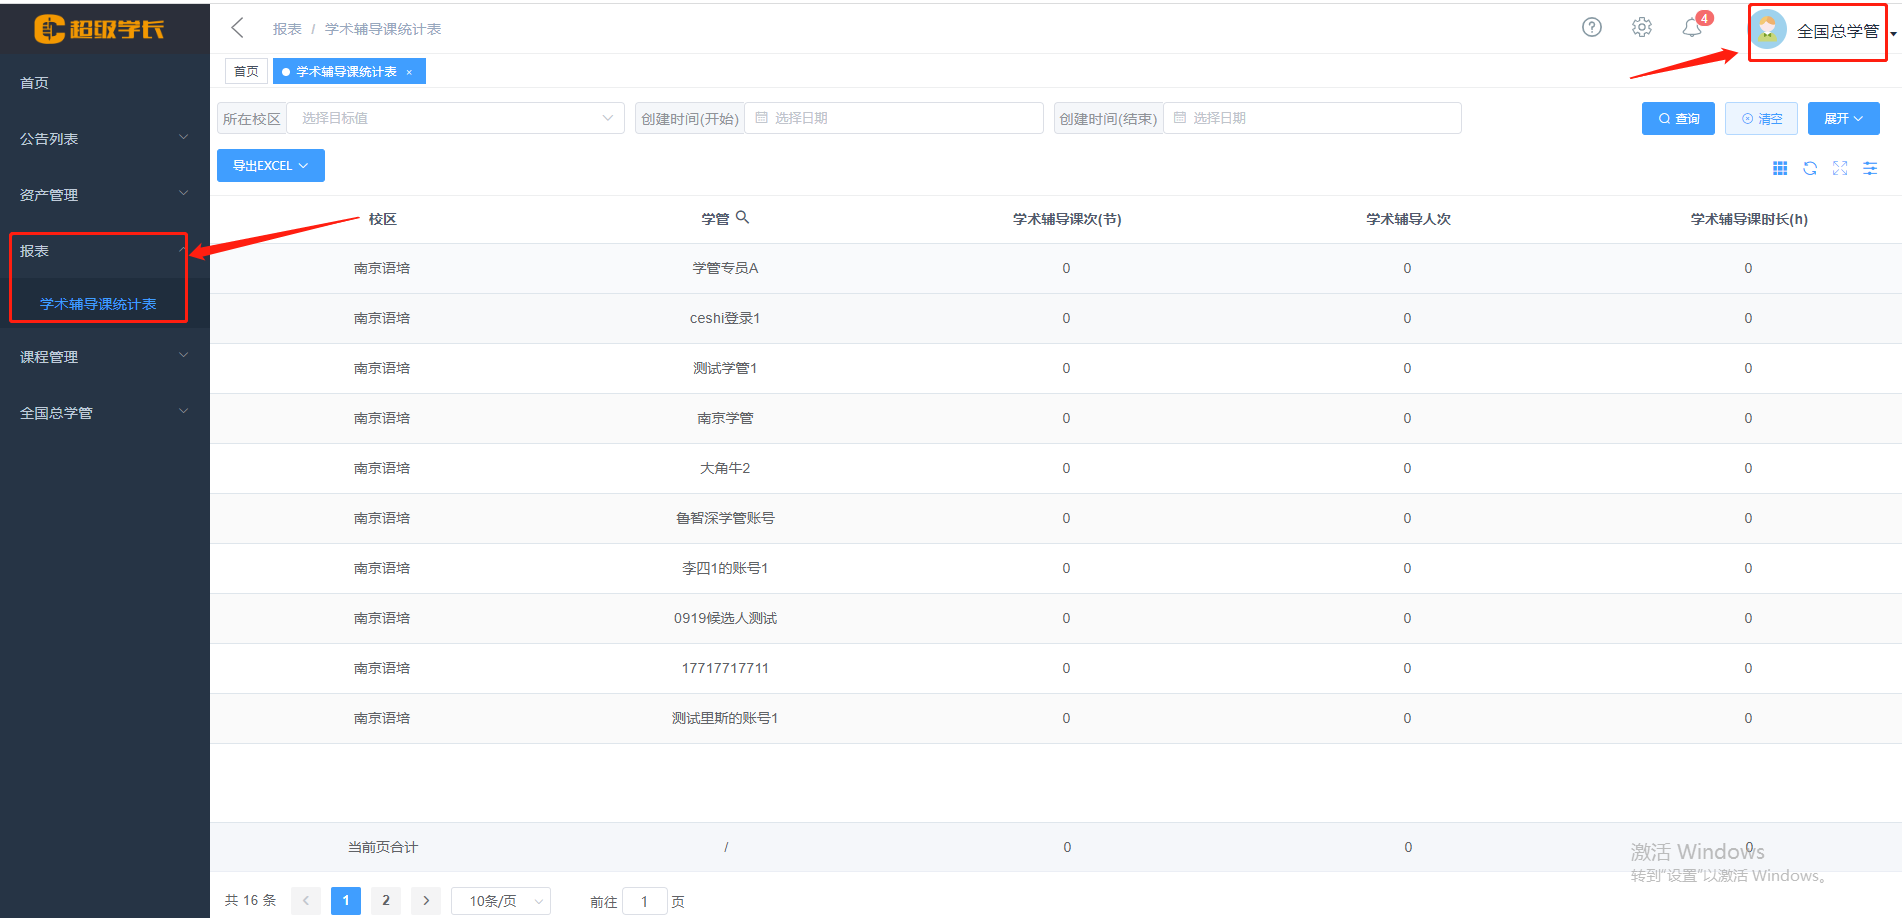Close the 学术辅导课统计表 tab
The height and width of the screenshot is (918, 1902).
pos(409,72)
